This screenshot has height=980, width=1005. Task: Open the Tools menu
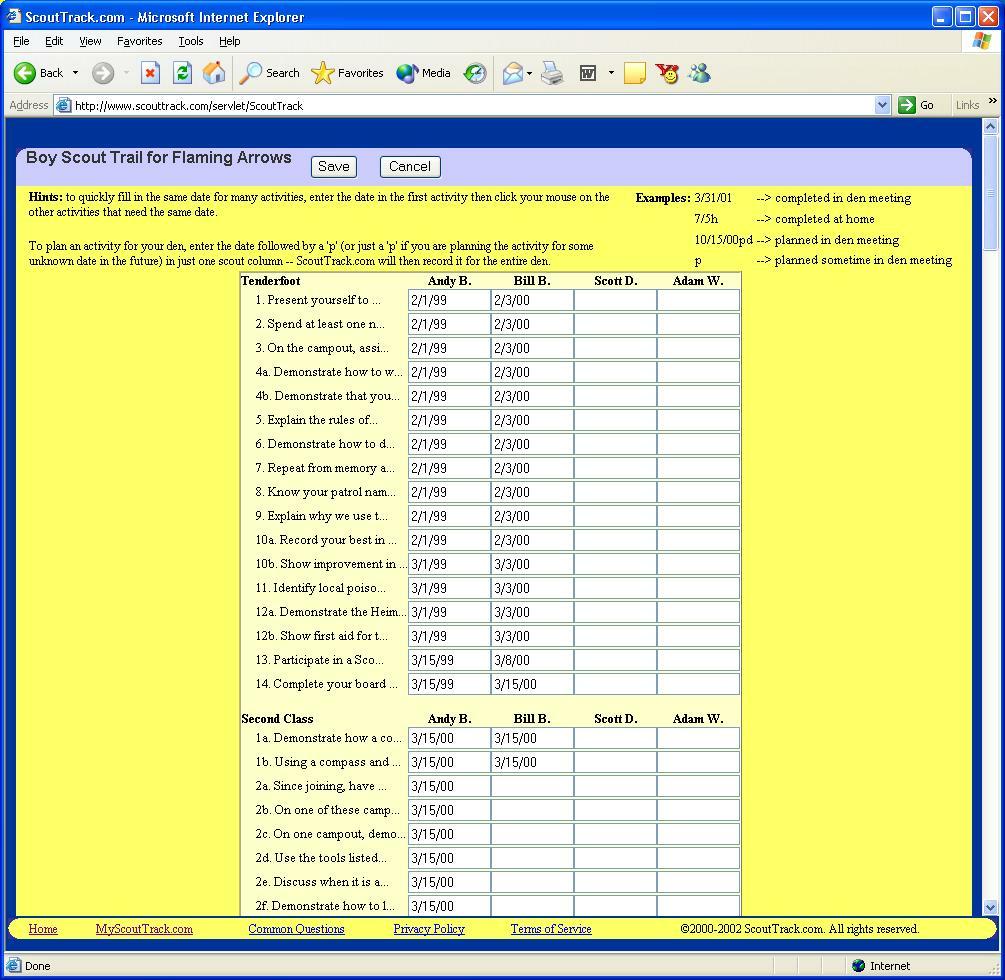coord(190,41)
